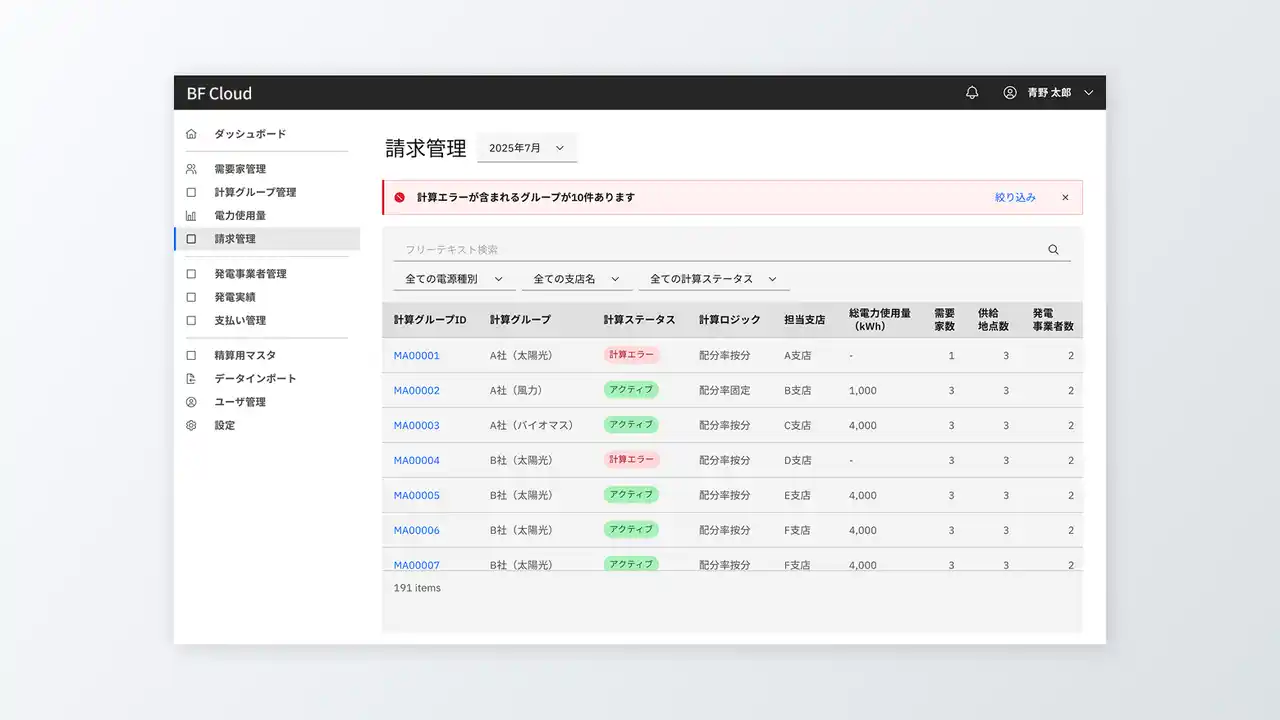Click the データインポート file import icon

click(x=191, y=379)
